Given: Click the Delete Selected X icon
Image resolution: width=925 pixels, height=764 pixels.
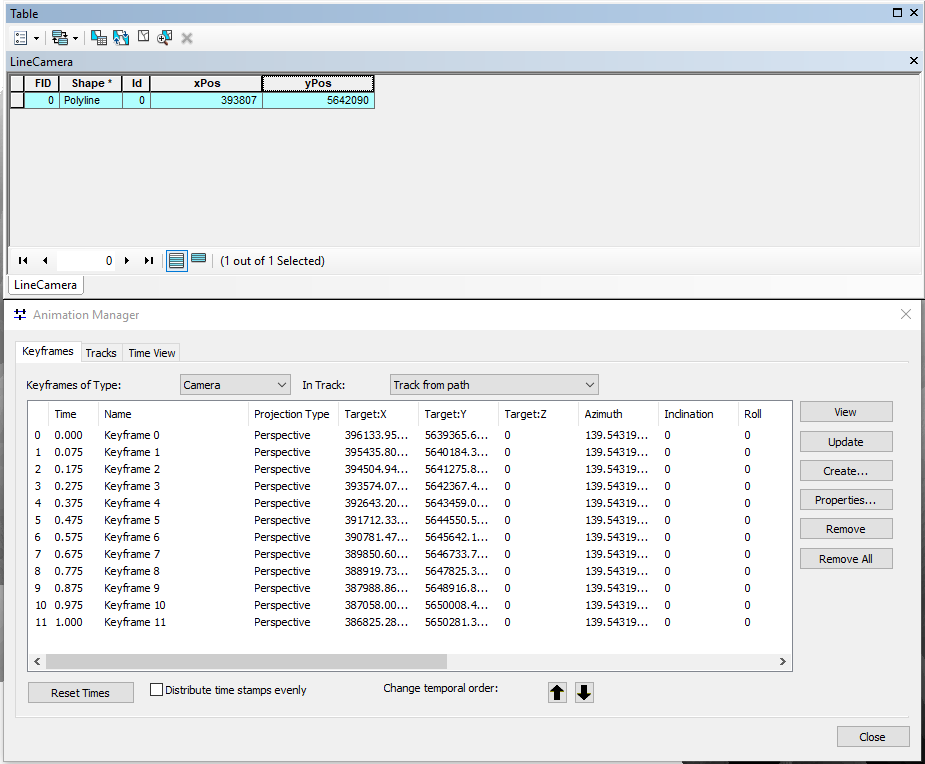Looking at the screenshot, I should pos(187,39).
